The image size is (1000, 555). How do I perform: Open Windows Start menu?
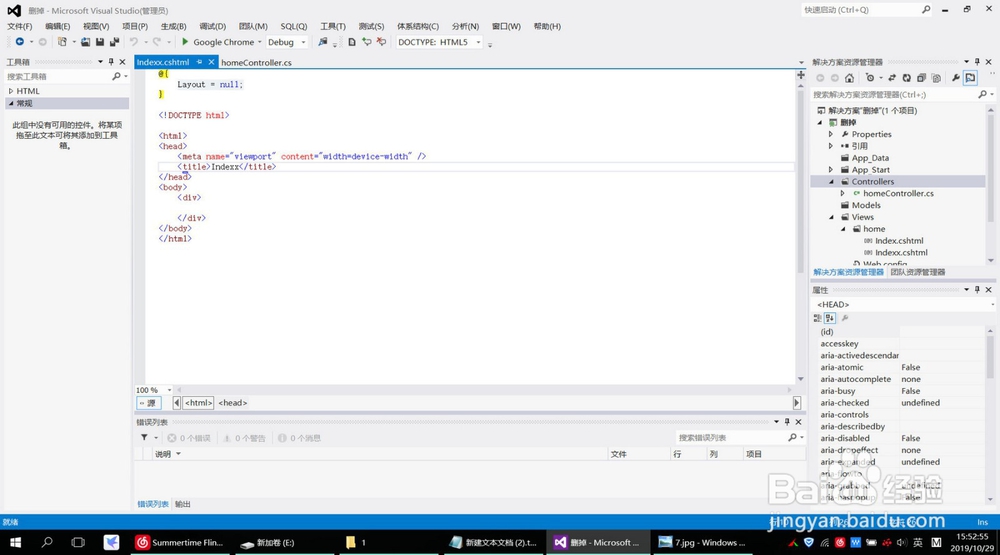click(15, 542)
